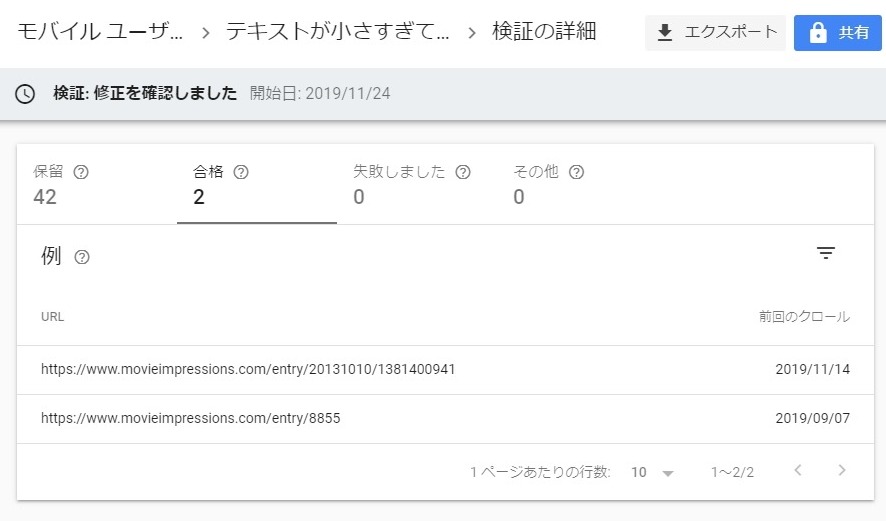Select the 失敗しました (0) tab
The height and width of the screenshot is (521, 886).
point(416,185)
